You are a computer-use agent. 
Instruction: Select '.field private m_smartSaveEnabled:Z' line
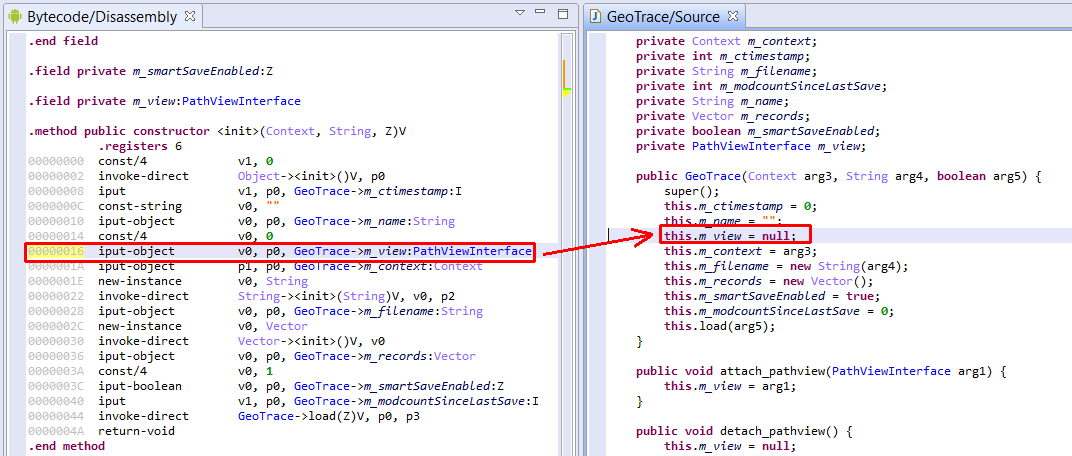click(x=150, y=71)
